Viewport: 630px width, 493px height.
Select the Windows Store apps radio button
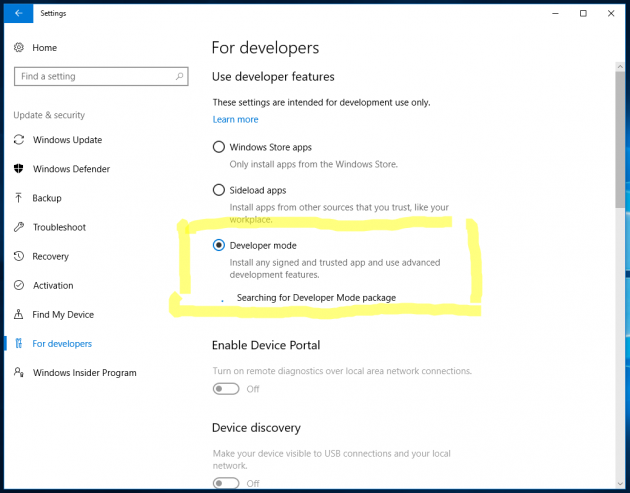[219, 147]
